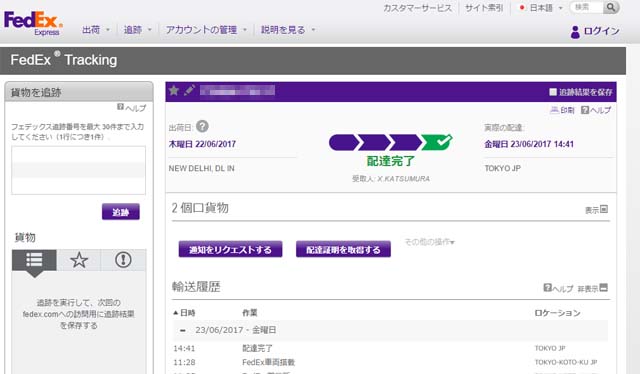Check the 追跡結果を保存 checkbox
This screenshot has height=374, width=640.
(x=553, y=92)
